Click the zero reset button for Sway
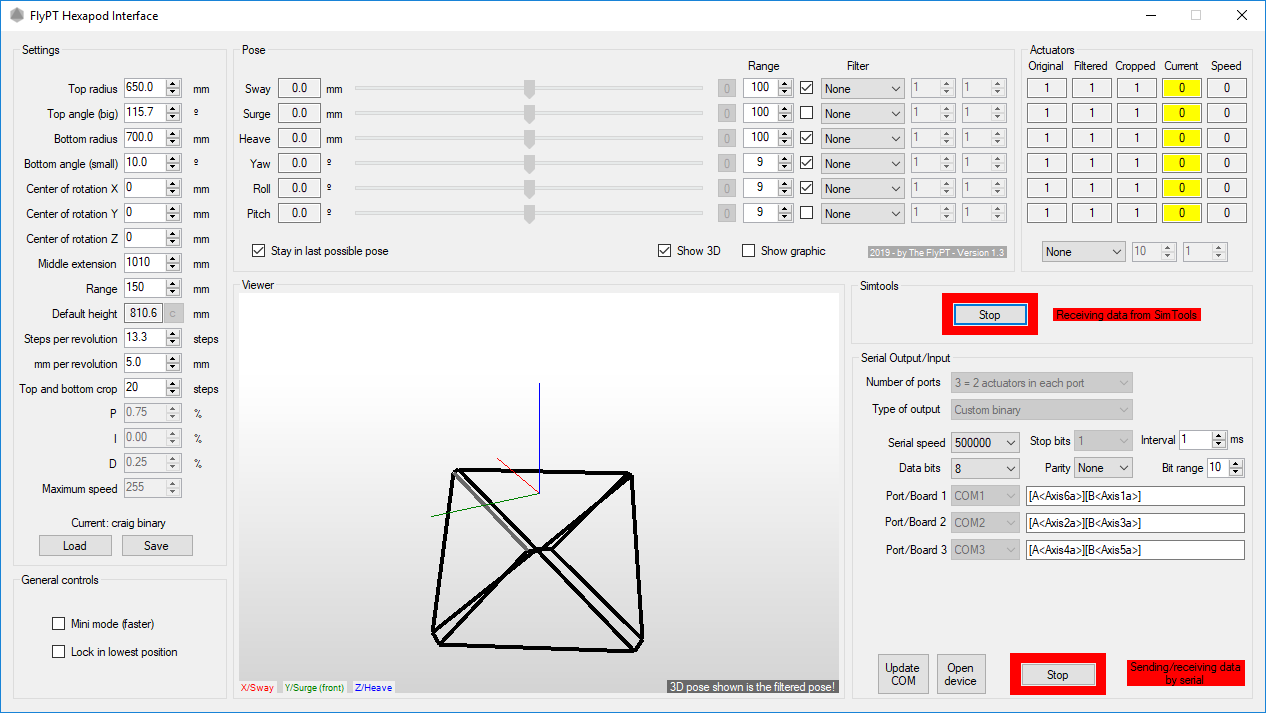Screen dimensions: 1266x713 [x=727, y=88]
